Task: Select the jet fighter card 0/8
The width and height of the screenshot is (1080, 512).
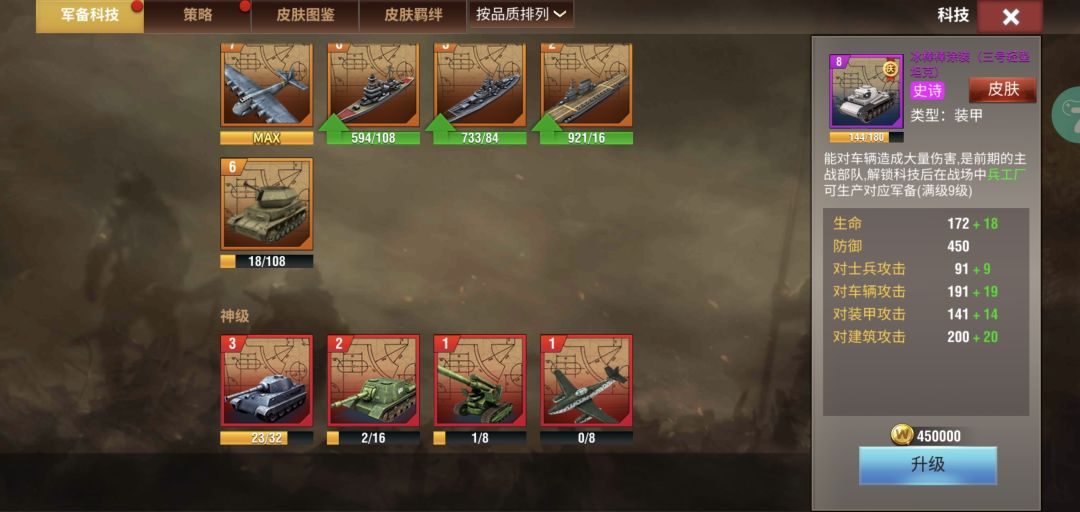Action: point(587,381)
